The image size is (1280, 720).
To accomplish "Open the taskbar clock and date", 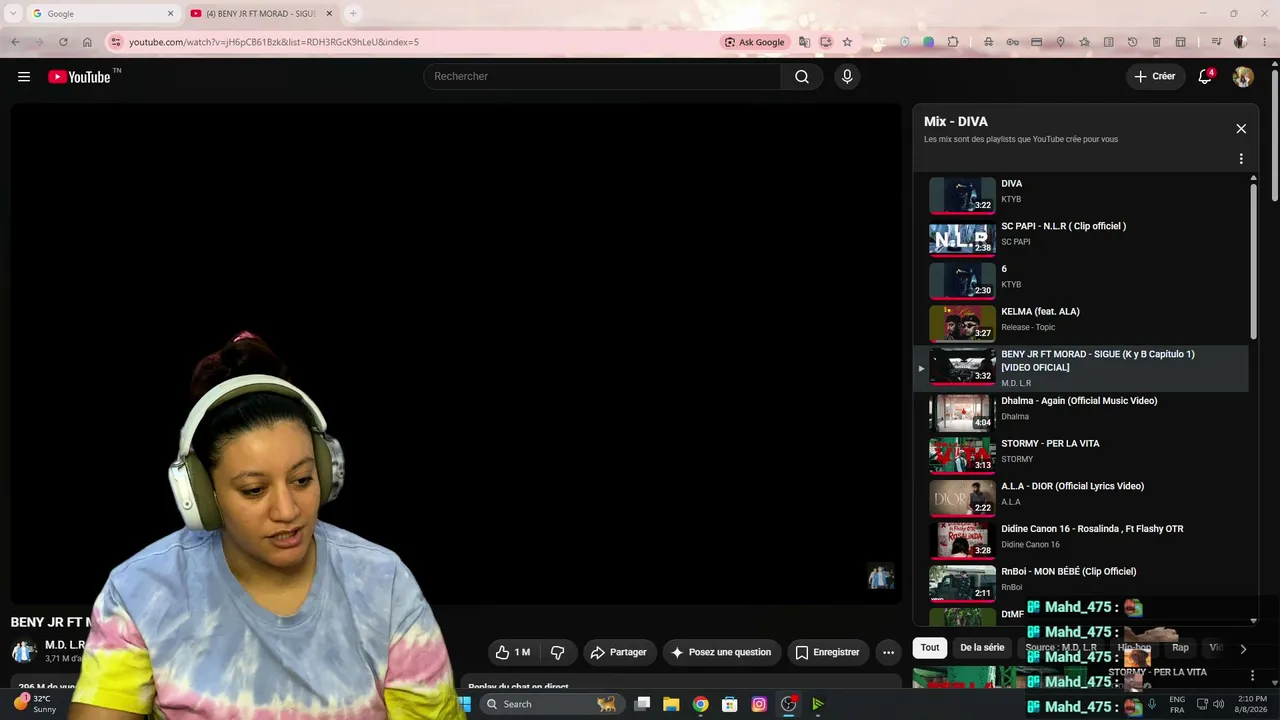I will [1252, 704].
